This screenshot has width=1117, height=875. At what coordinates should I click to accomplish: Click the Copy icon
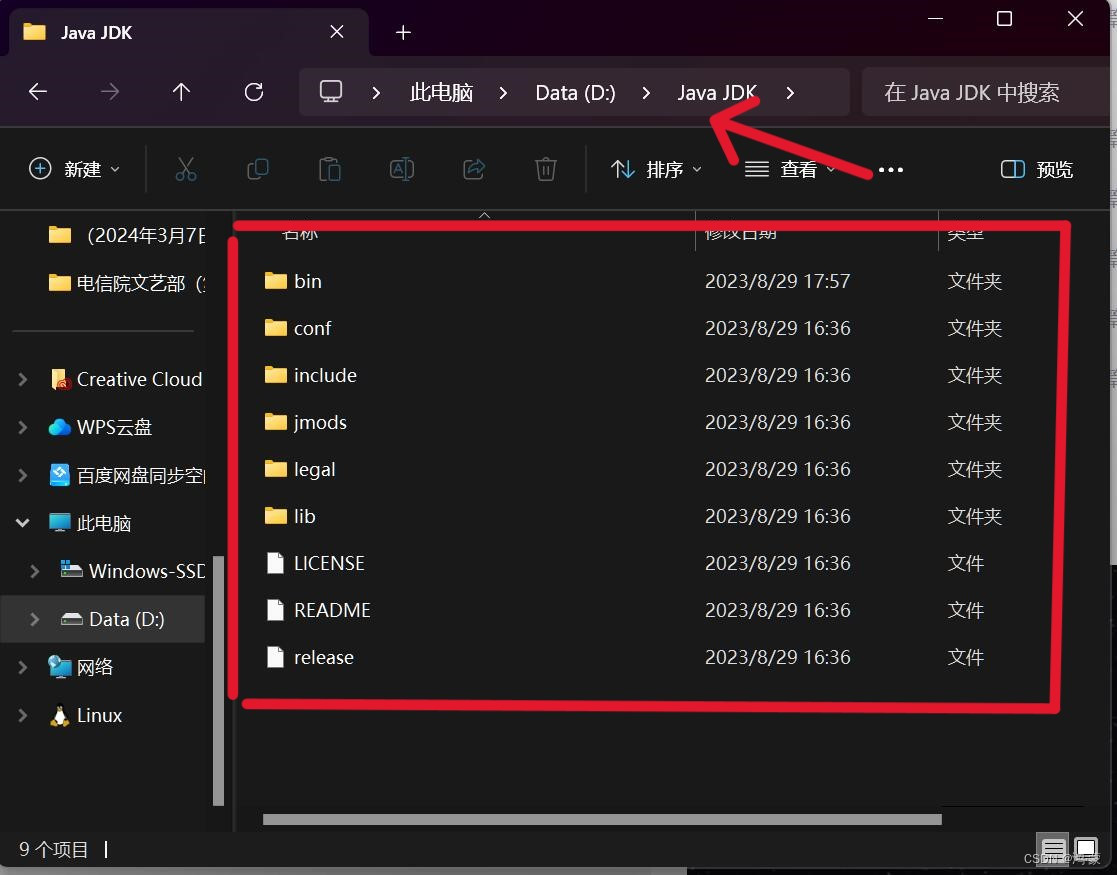(257, 170)
